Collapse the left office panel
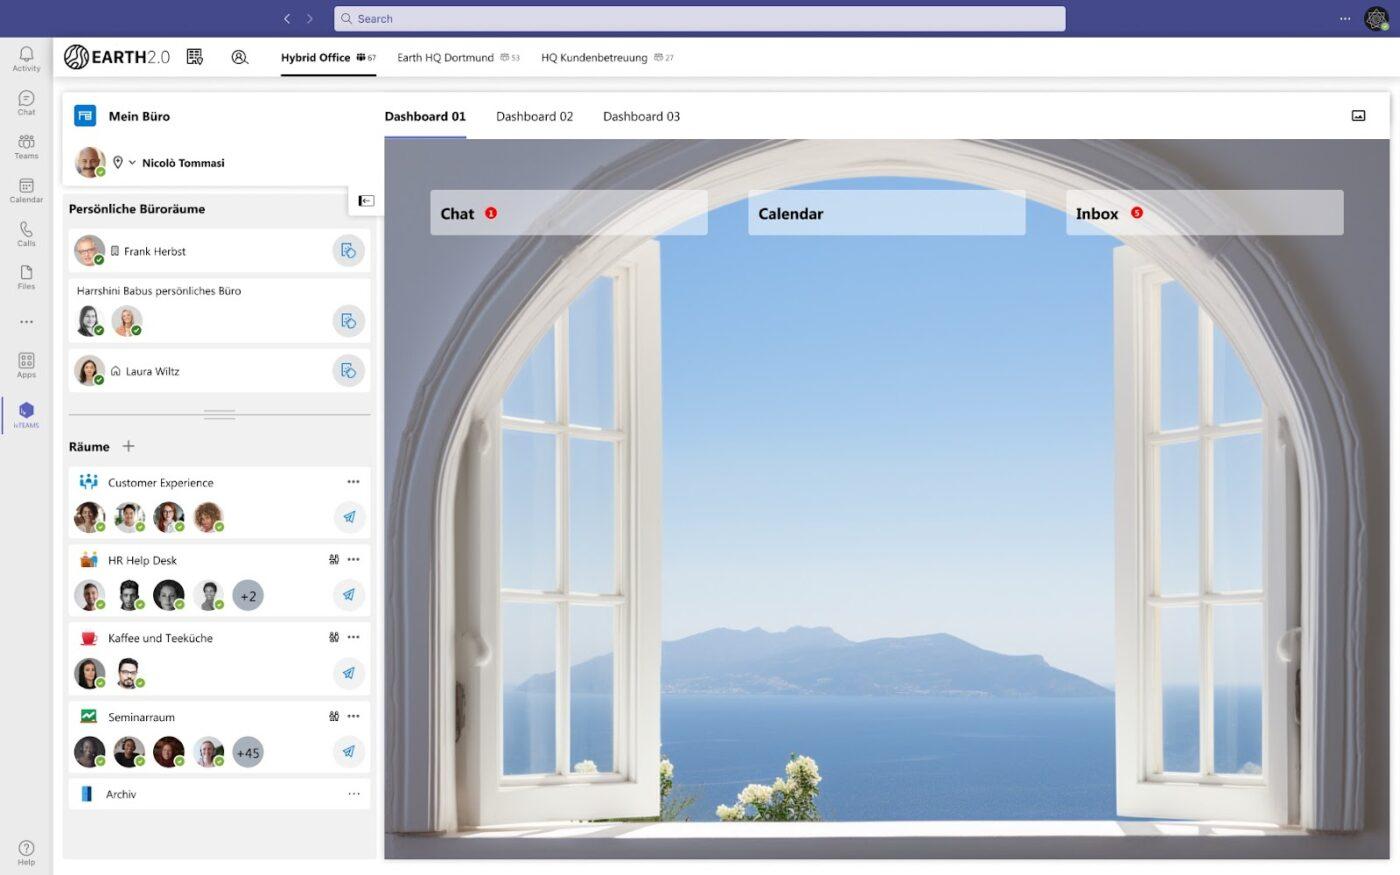The height and width of the screenshot is (875, 1400). 366,201
